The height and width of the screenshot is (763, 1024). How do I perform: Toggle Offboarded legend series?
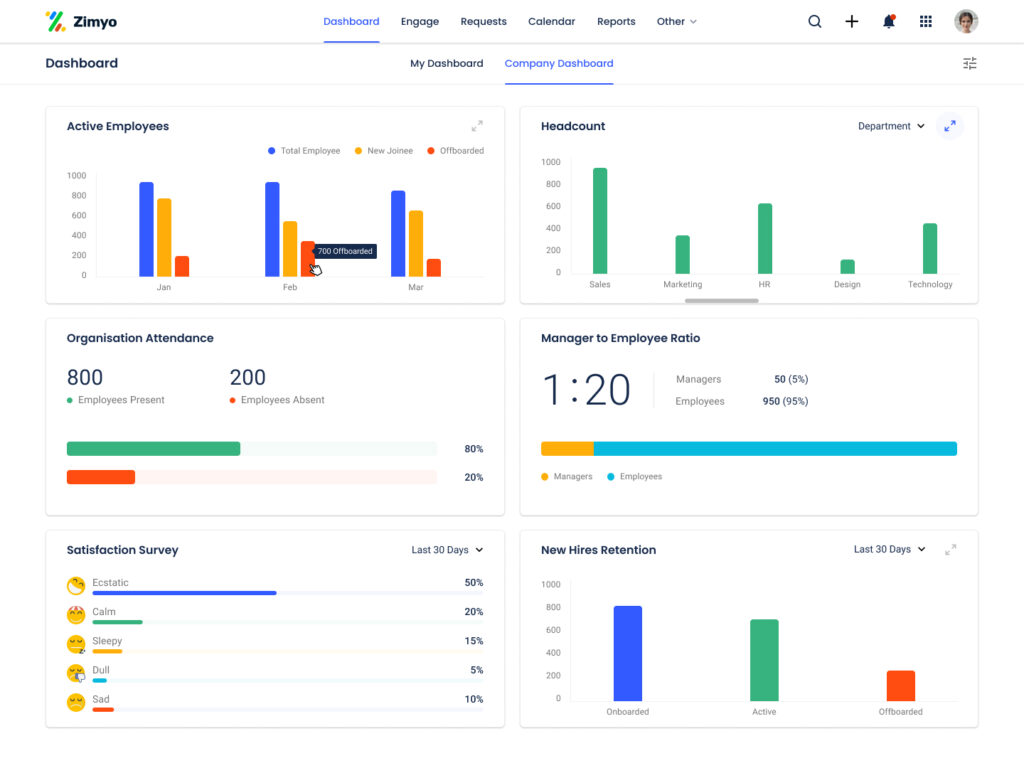[x=455, y=151]
